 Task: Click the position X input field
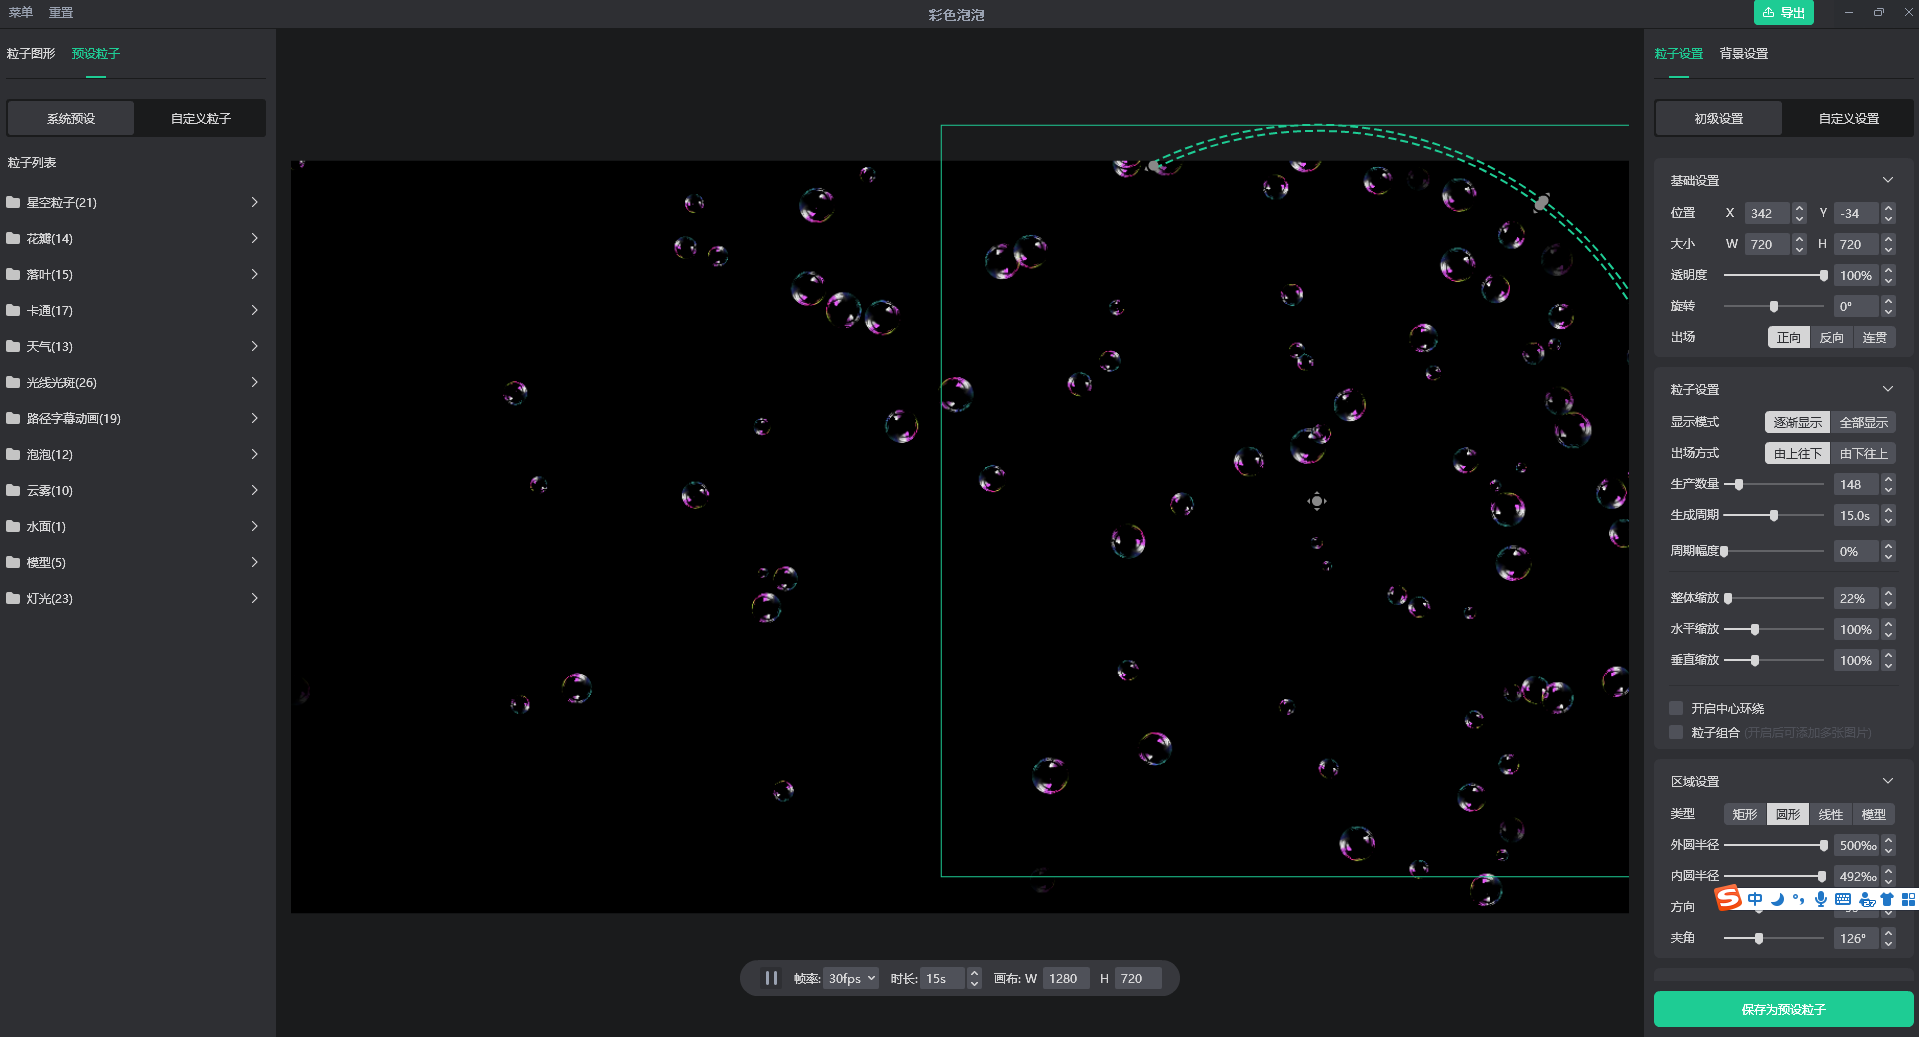coord(1767,213)
